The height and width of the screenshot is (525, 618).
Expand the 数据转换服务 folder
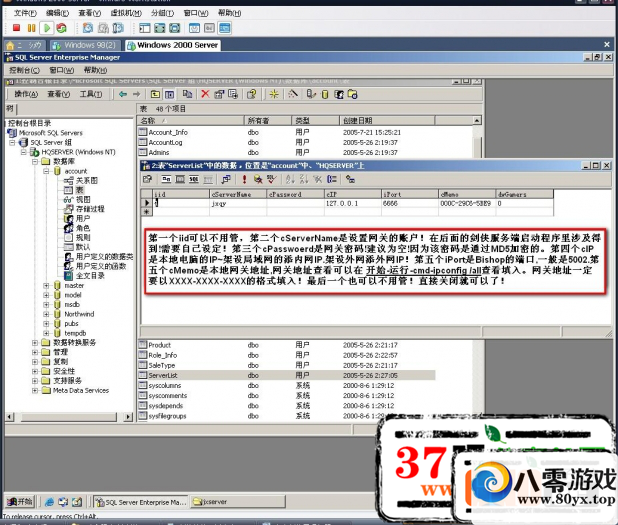point(35,343)
